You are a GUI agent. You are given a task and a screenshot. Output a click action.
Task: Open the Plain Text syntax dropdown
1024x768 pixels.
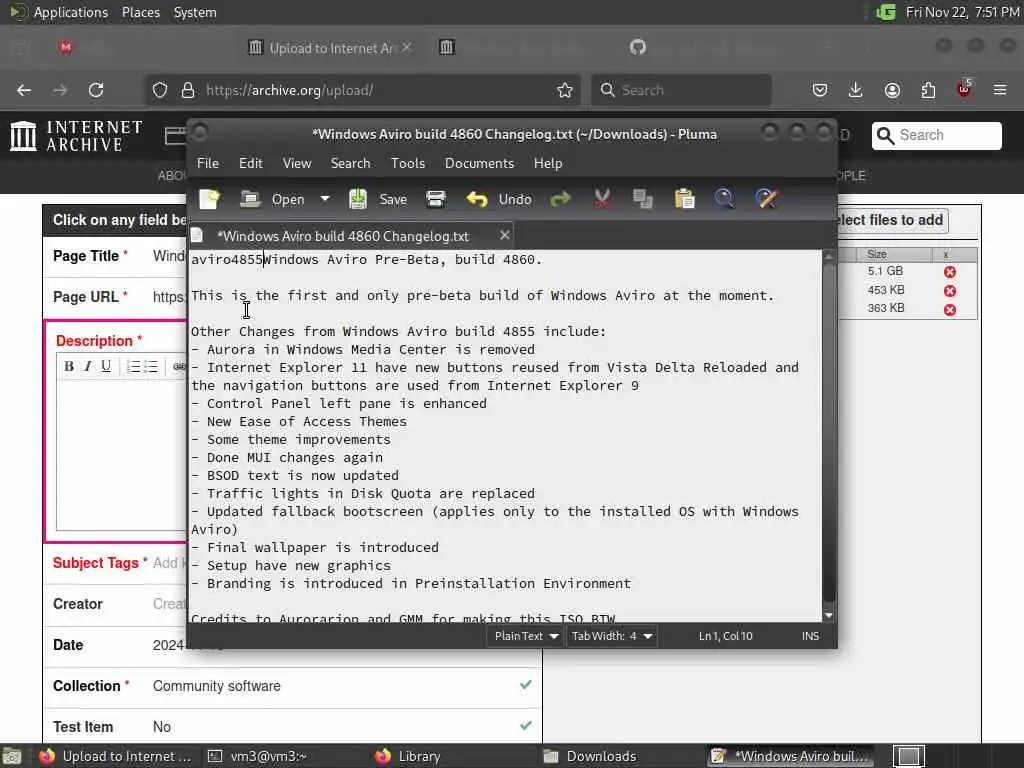[526, 636]
